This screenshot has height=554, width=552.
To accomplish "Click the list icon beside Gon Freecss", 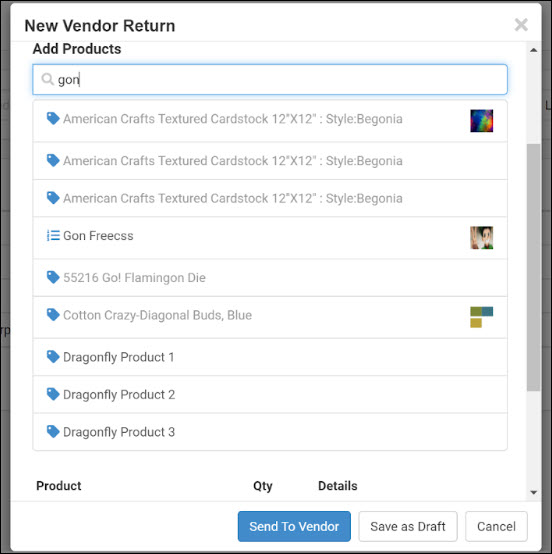I will (53, 235).
